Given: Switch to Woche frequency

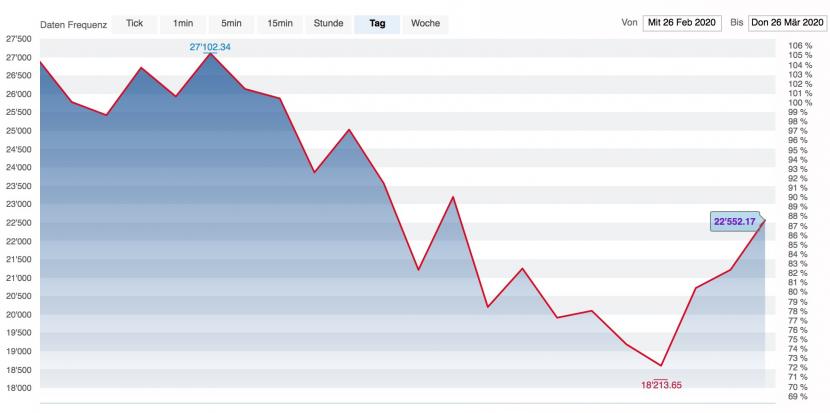Looking at the screenshot, I should pos(426,24).
